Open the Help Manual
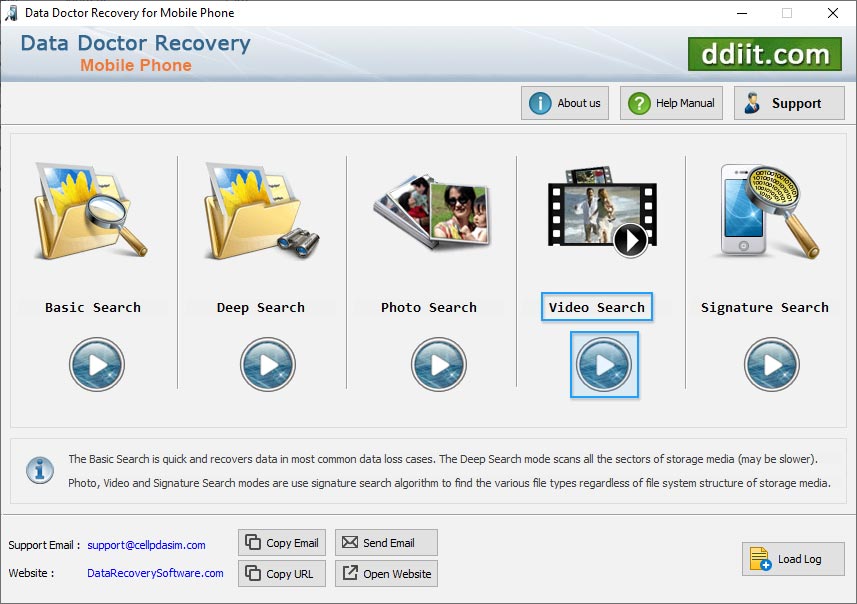 (x=670, y=102)
